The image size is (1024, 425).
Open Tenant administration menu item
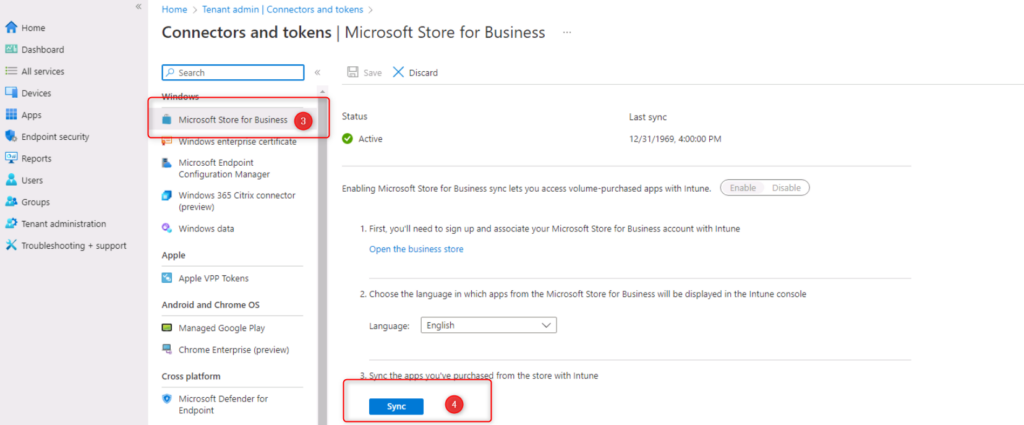point(63,223)
